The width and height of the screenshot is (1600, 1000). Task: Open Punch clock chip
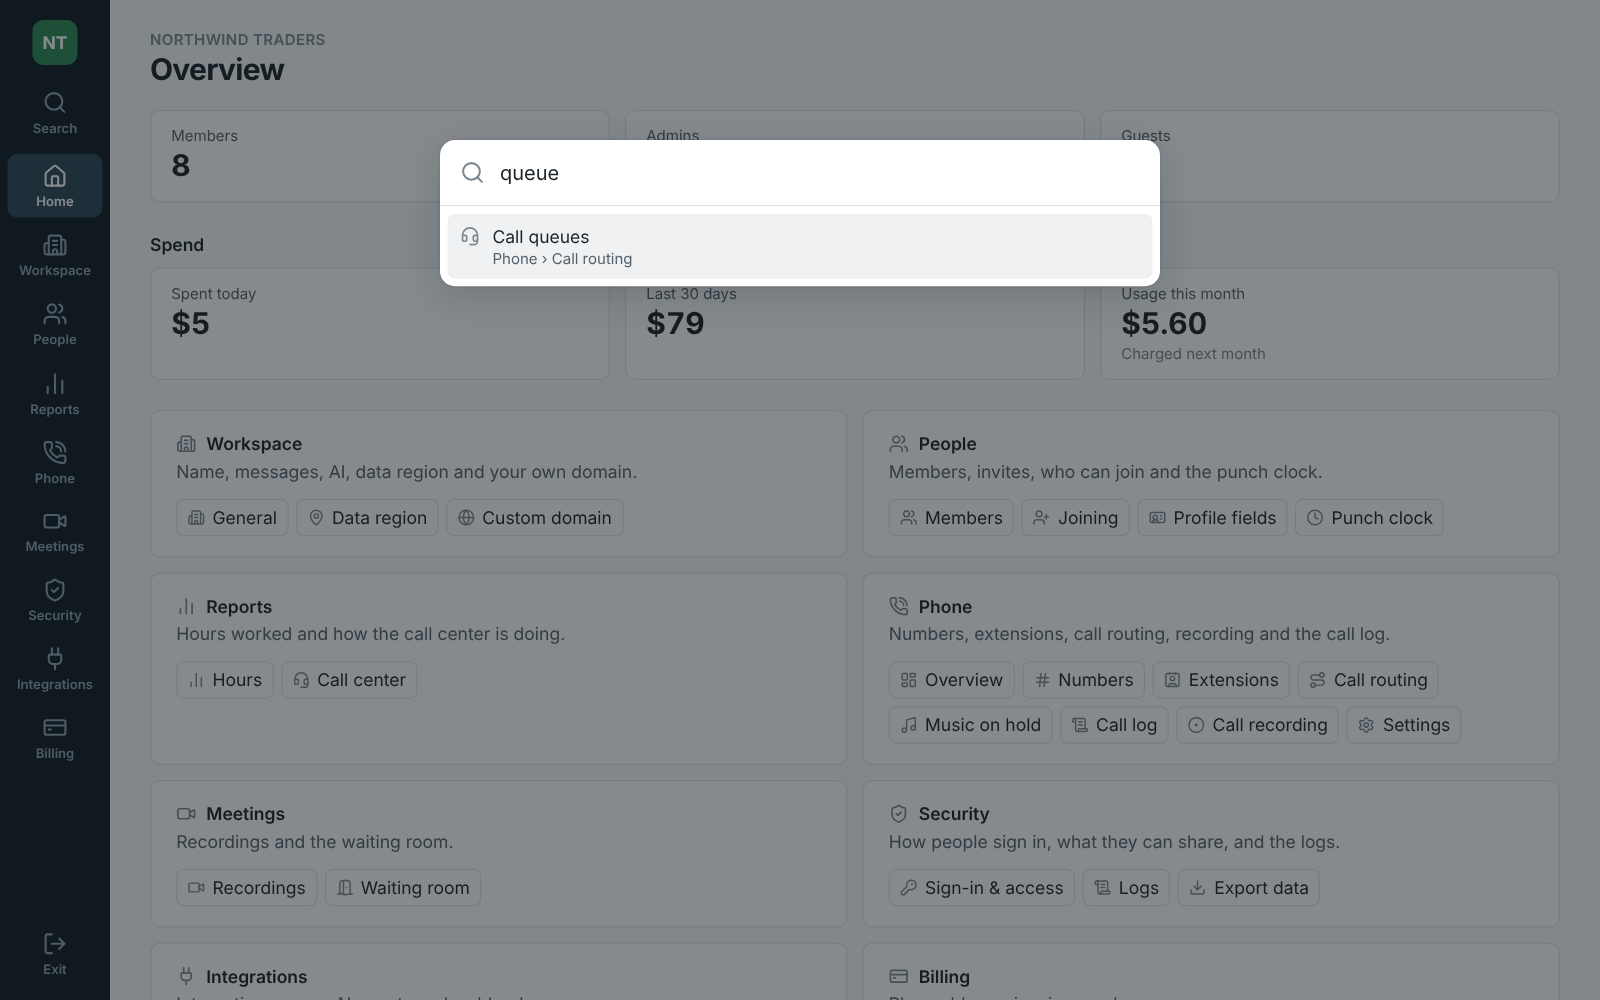coord(1369,518)
